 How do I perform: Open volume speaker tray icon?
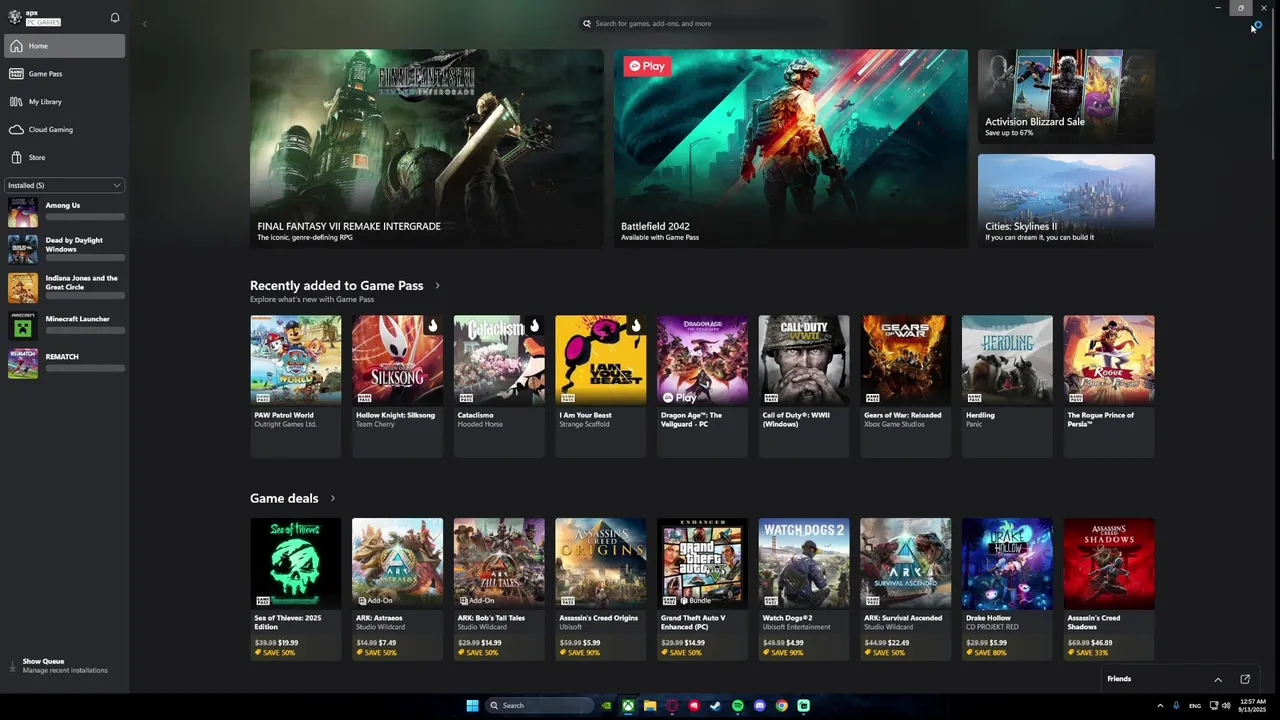1226,705
